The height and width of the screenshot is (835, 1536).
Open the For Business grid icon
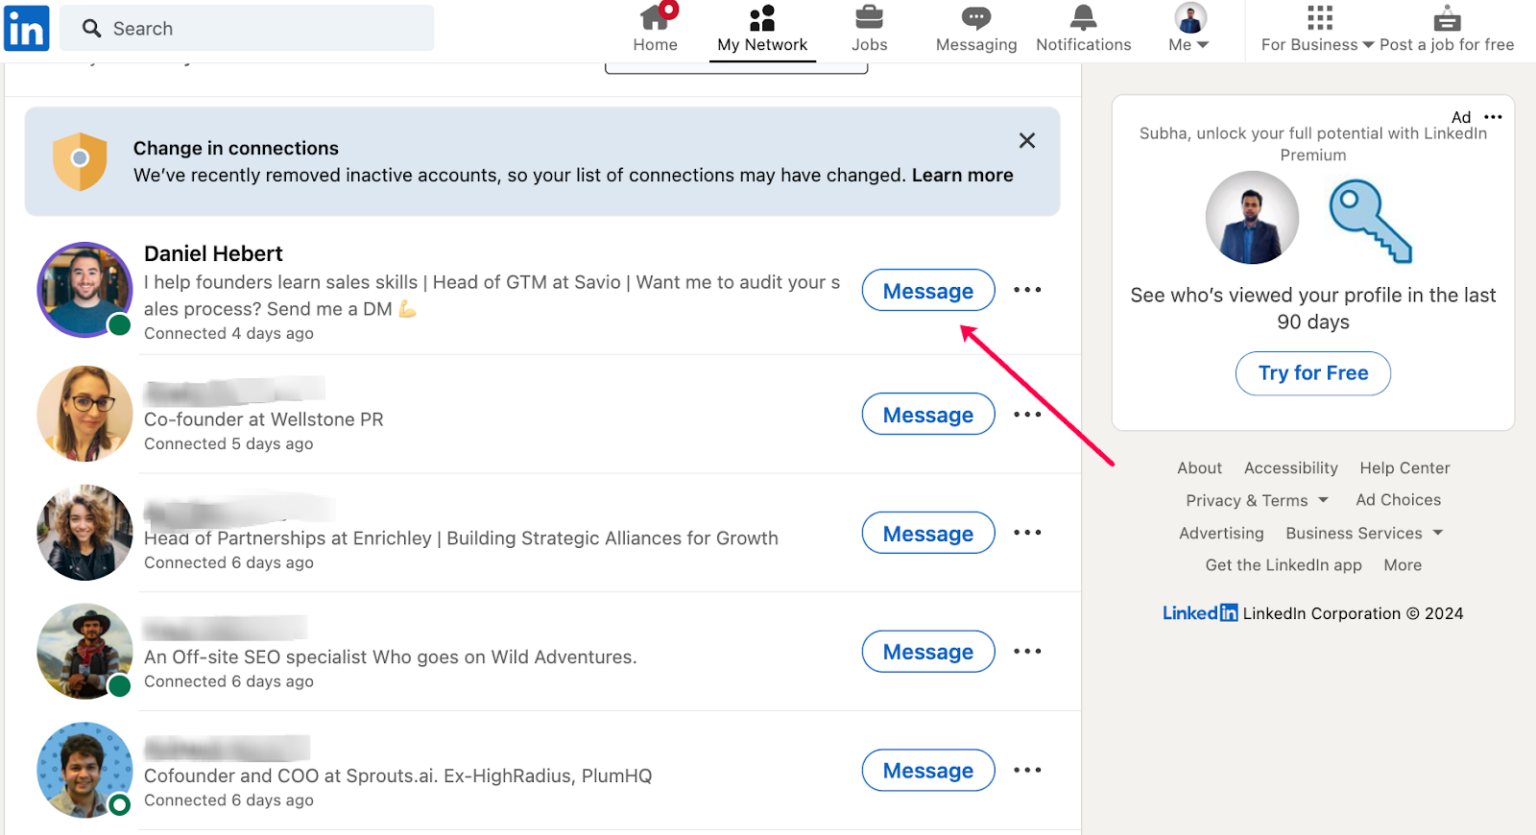pos(1319,18)
